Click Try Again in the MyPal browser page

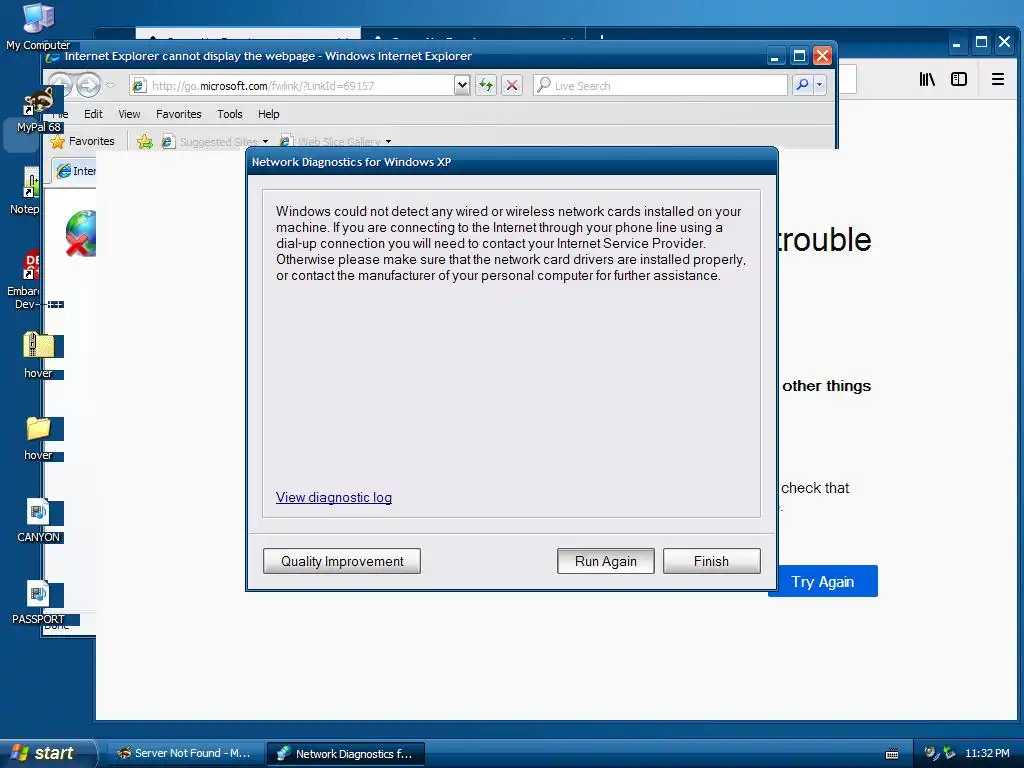[823, 581]
